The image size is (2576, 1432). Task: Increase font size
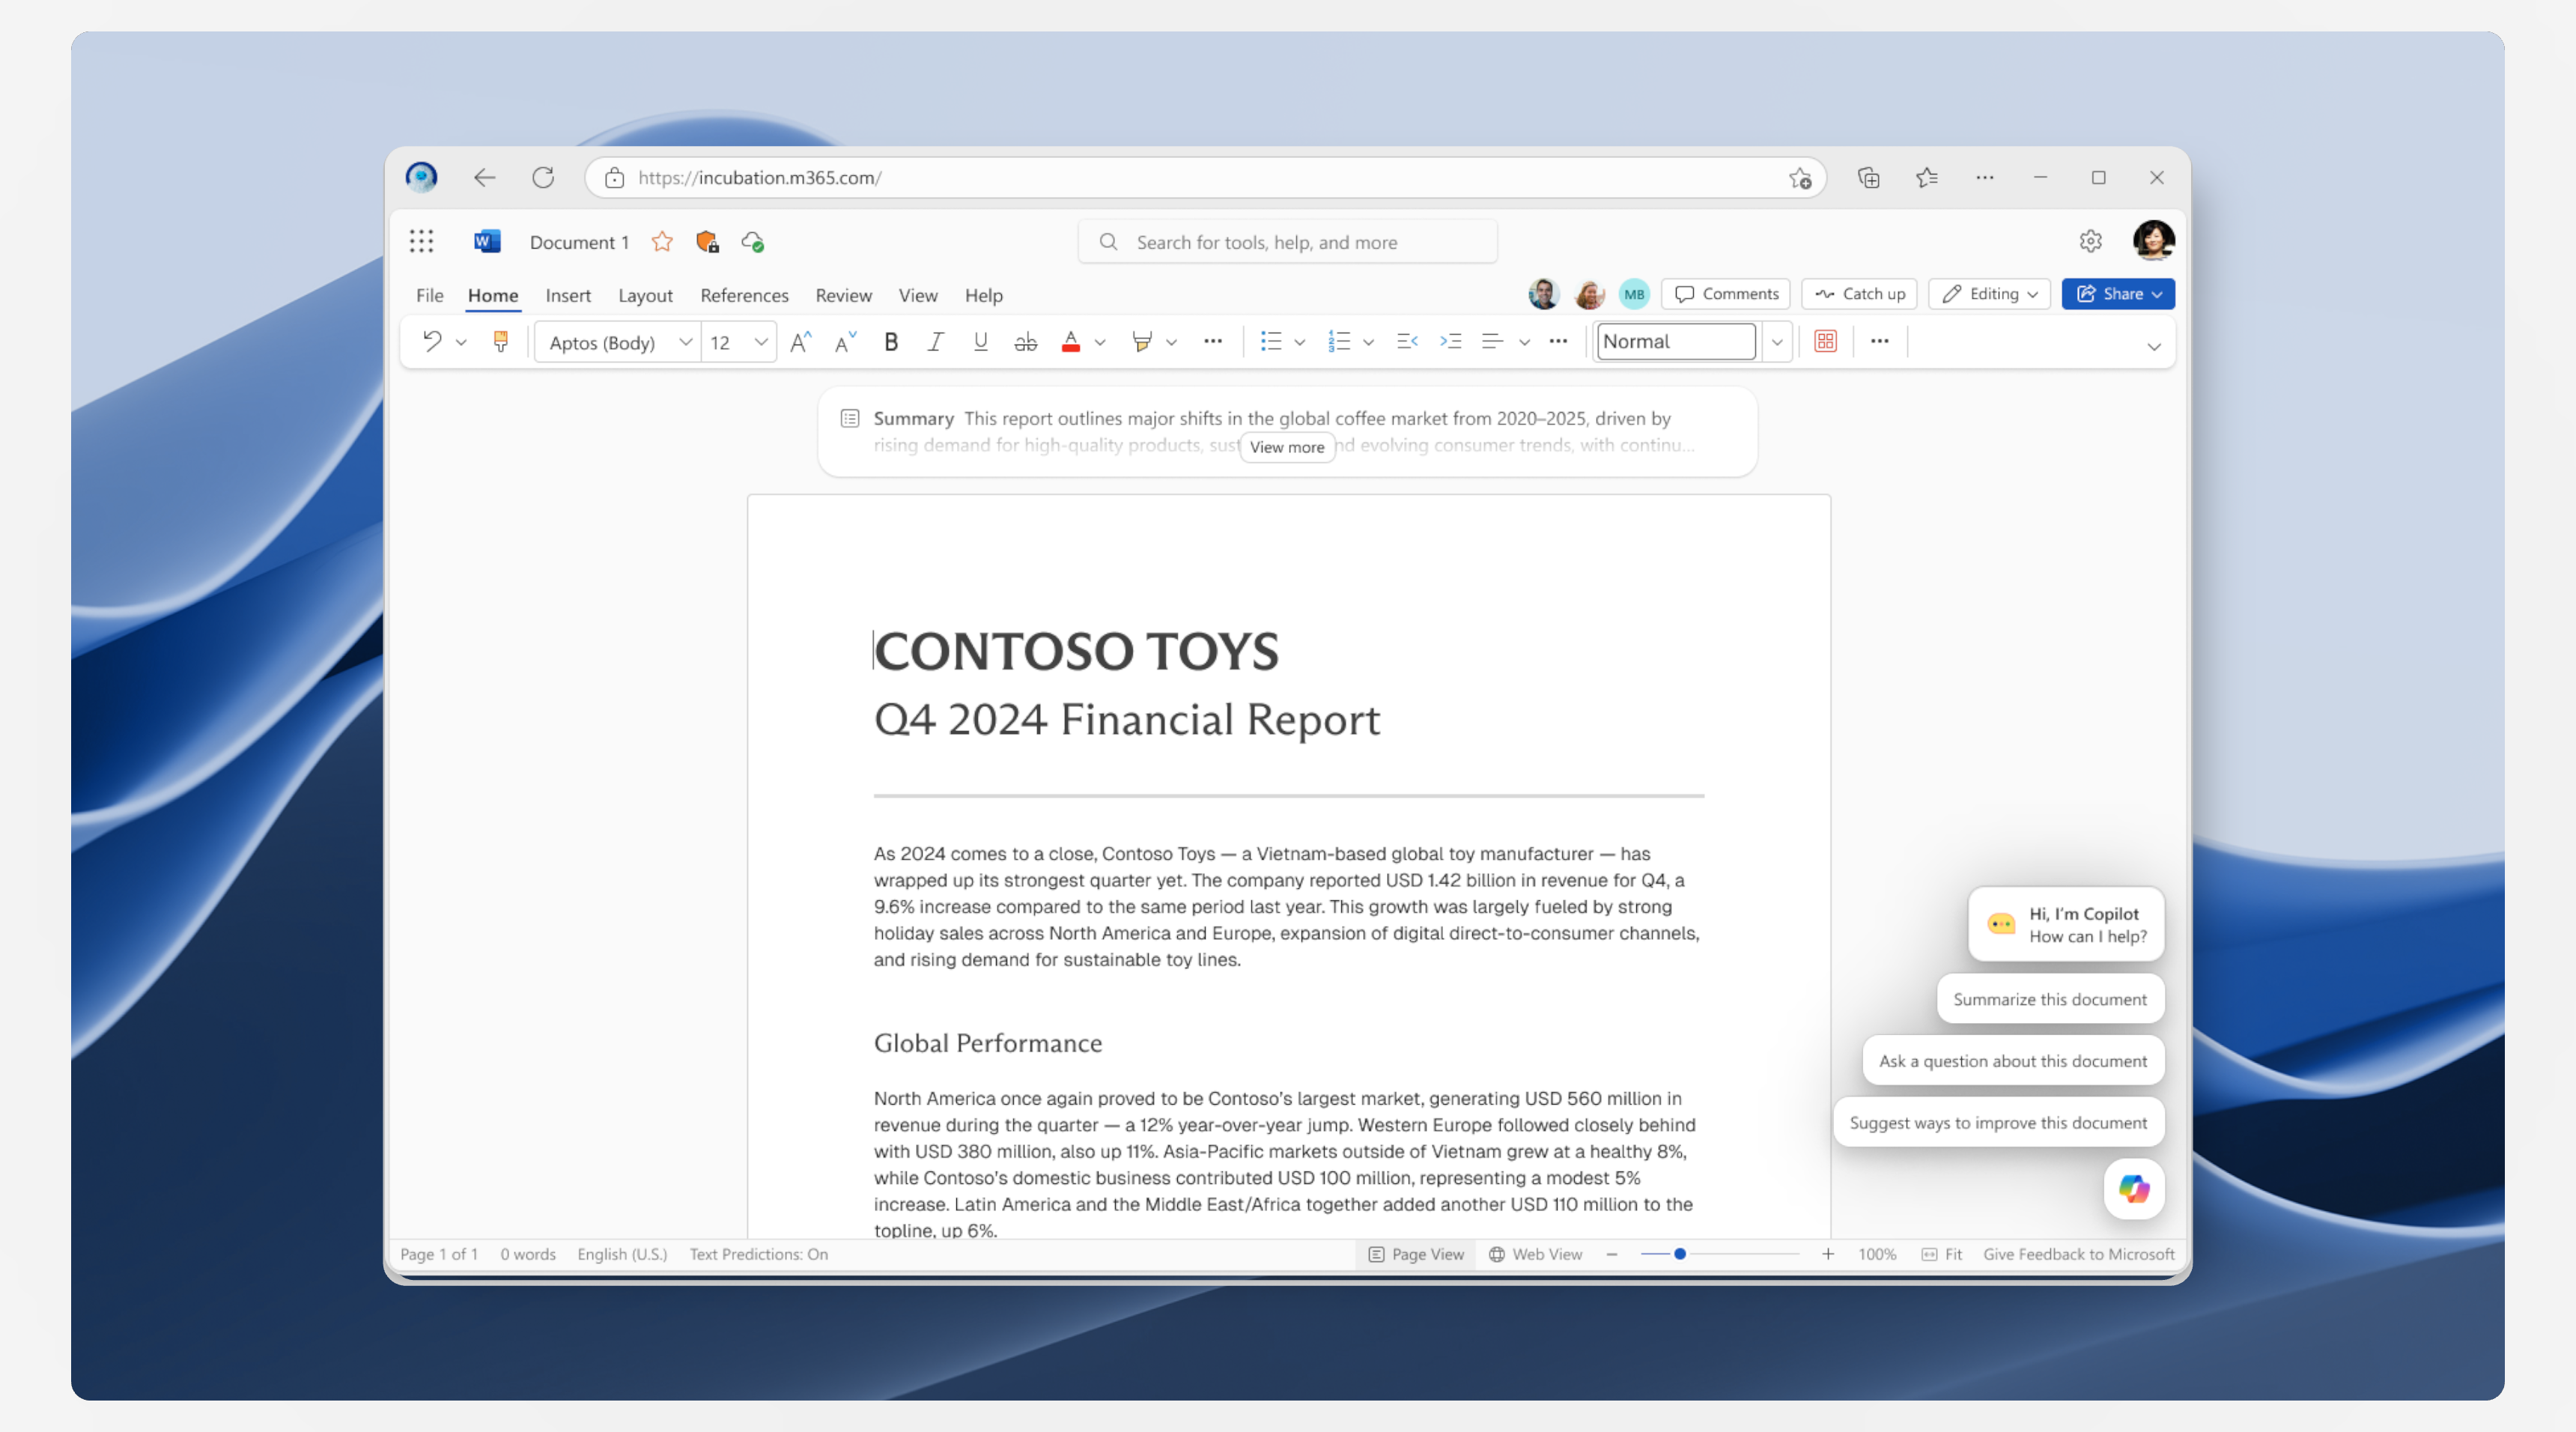click(800, 342)
